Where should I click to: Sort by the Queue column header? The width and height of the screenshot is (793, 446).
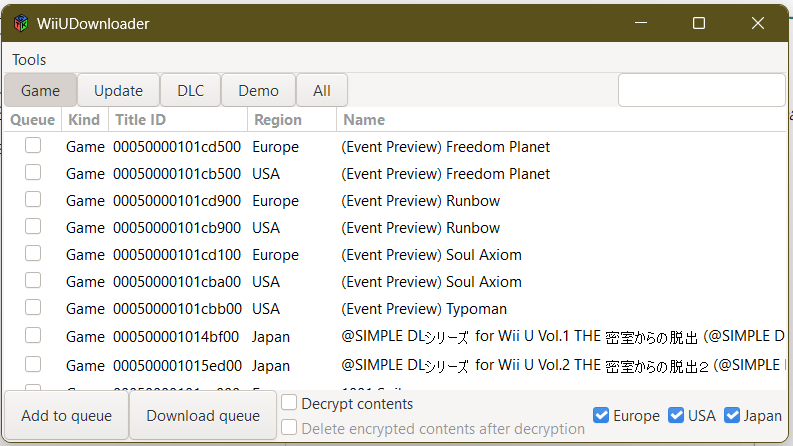coord(33,120)
